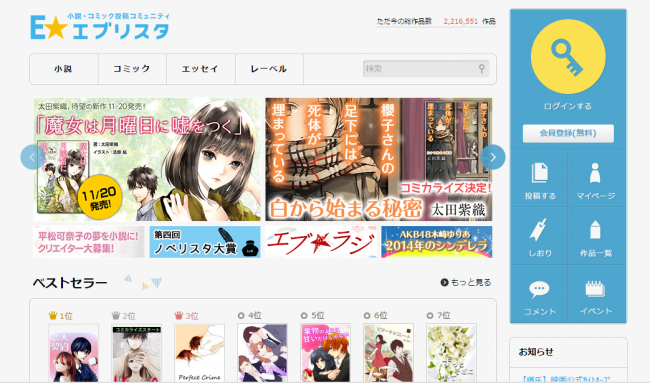Open the 1位 book cover
The height and width of the screenshot is (383, 650).
tap(73, 353)
